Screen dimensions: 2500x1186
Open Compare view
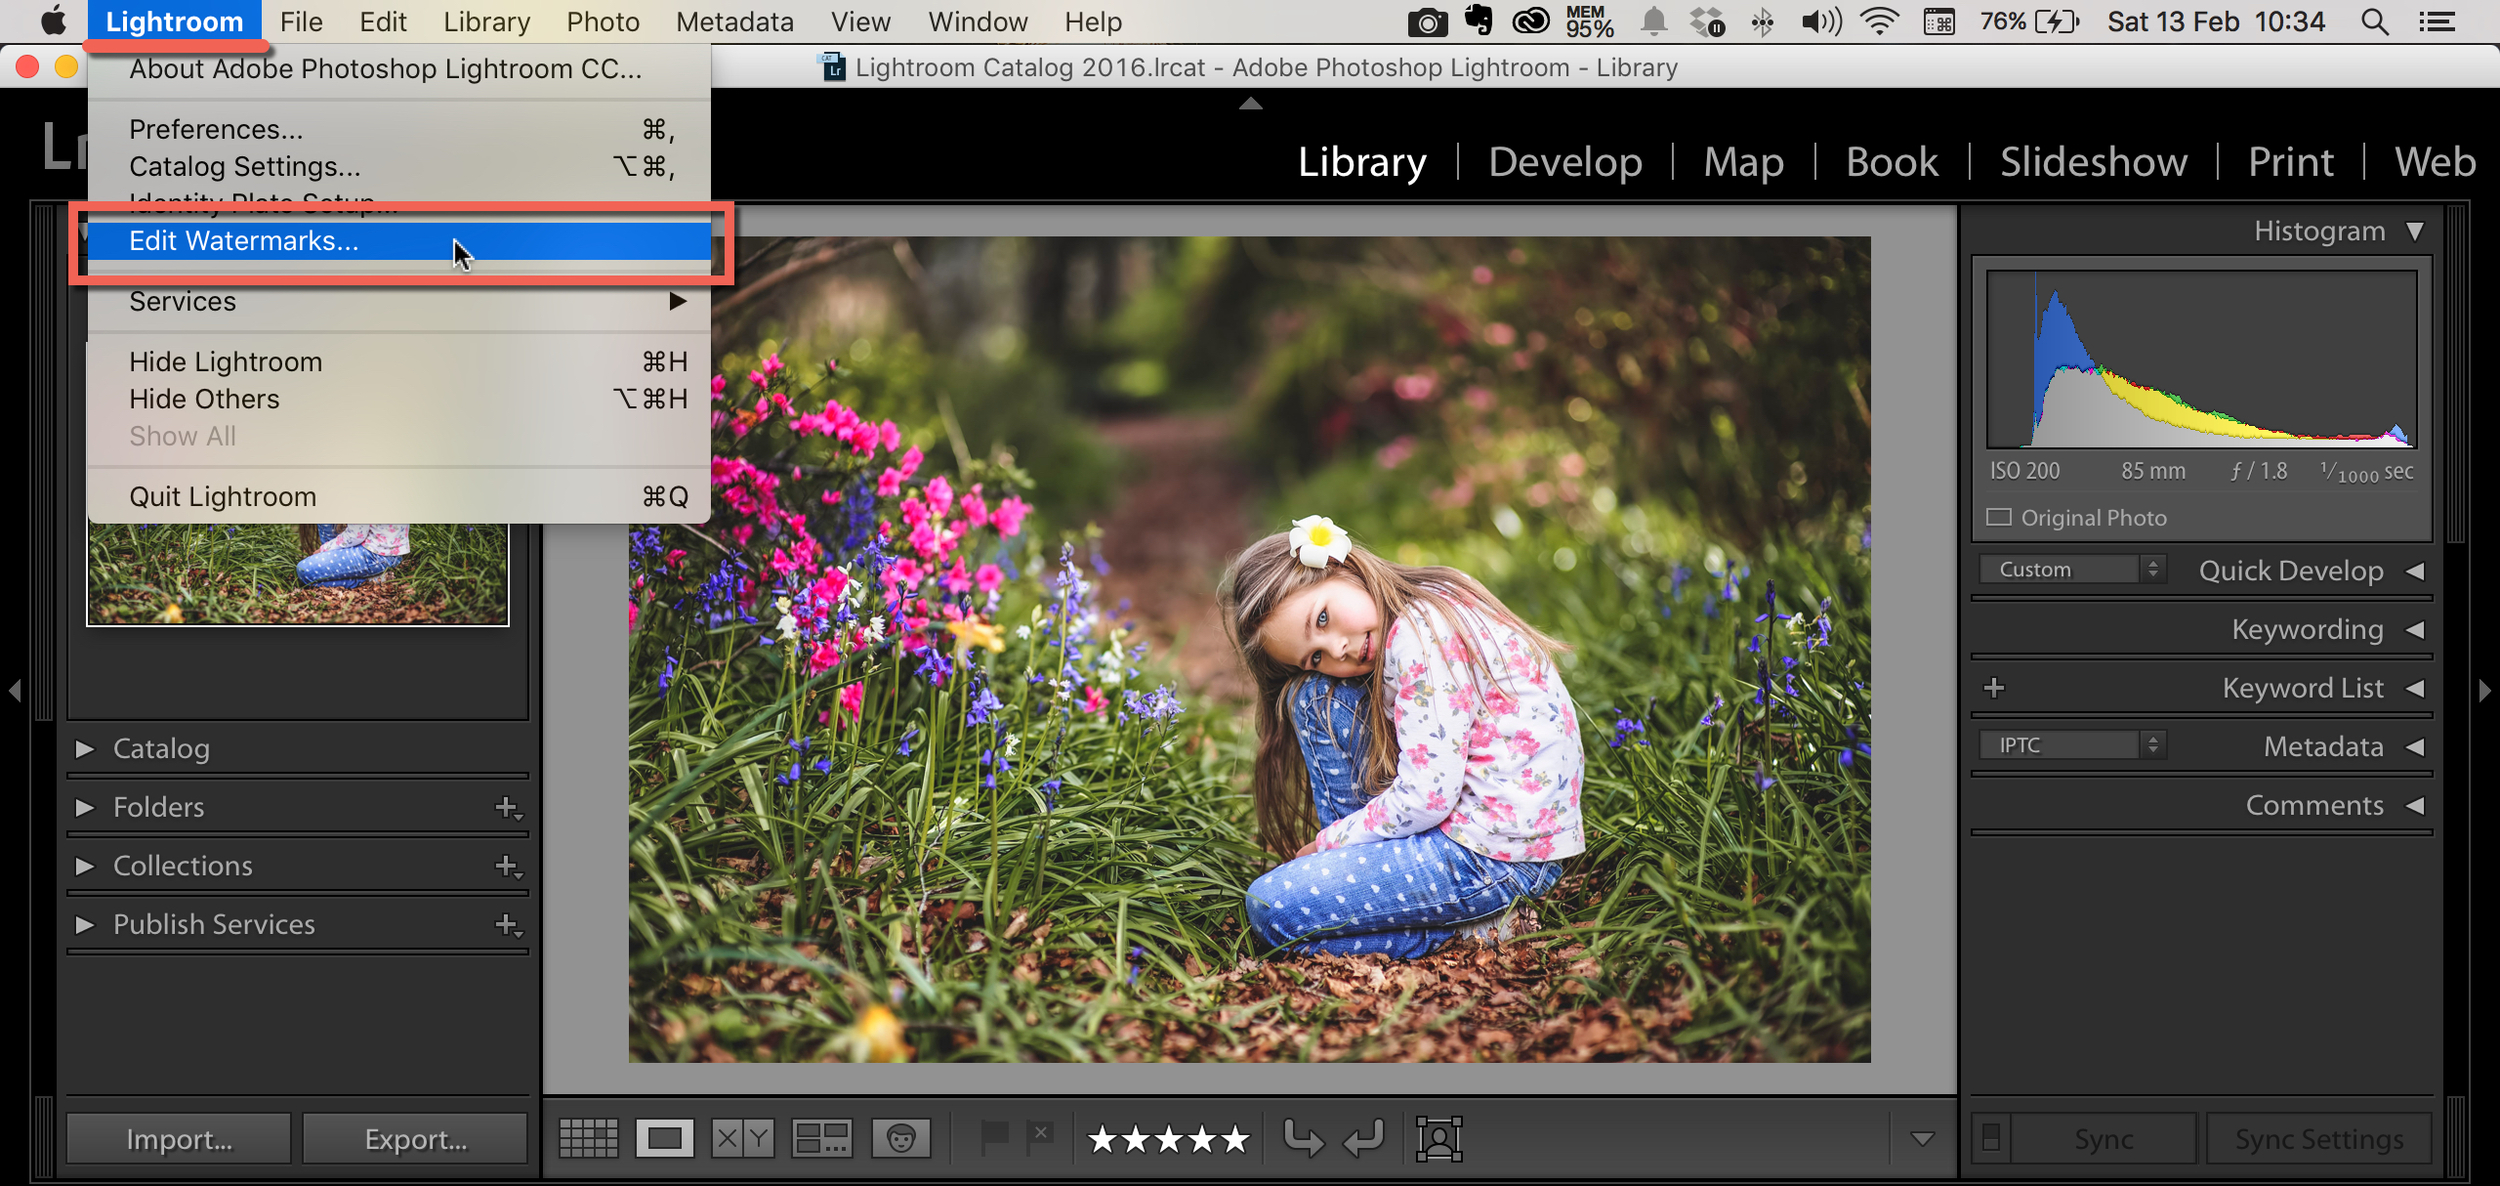(x=742, y=1138)
